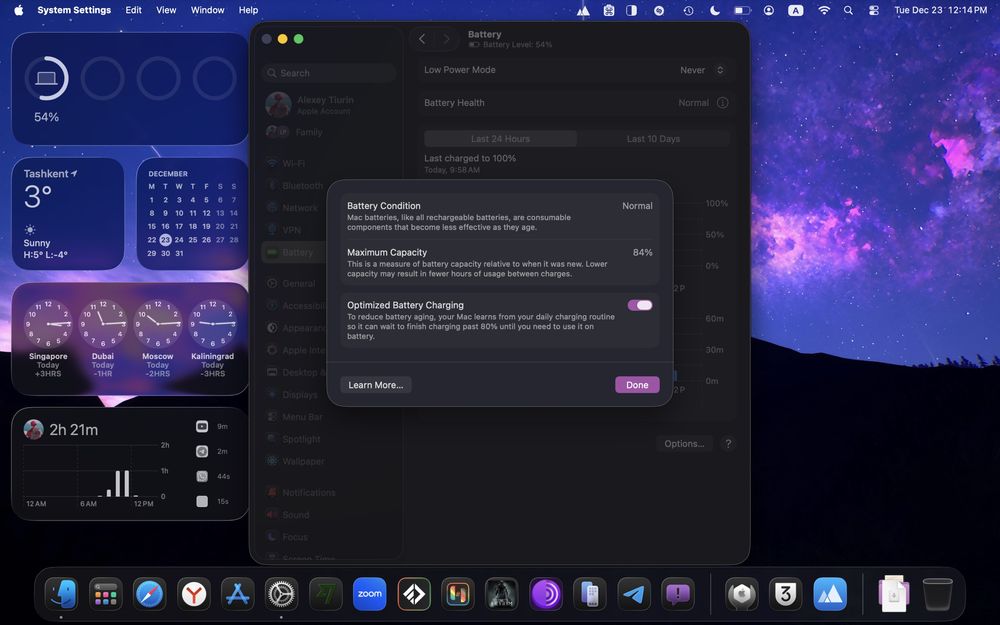The image size is (1000, 625).
Task: Select Displays in the settings sidebar
Action: pos(330,395)
